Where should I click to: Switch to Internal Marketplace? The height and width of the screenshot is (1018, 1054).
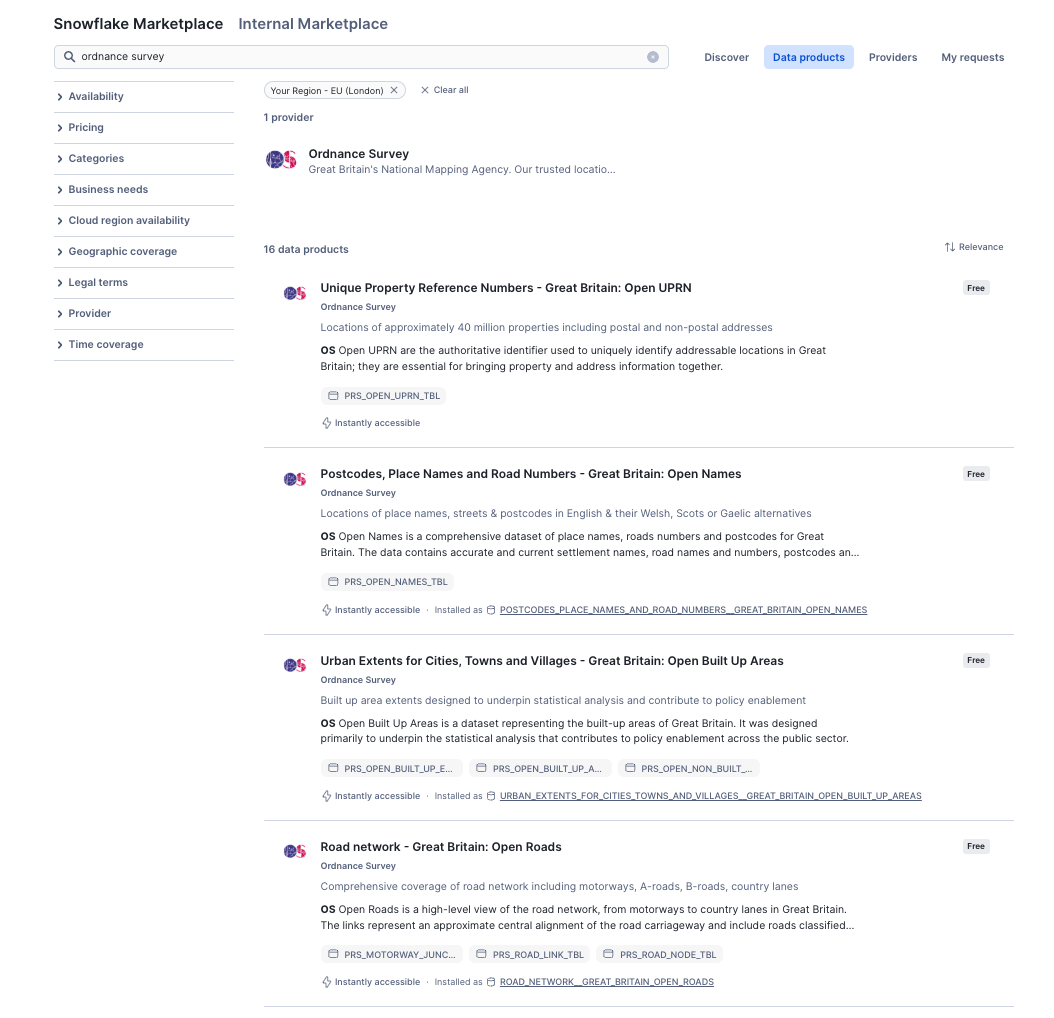tap(313, 24)
